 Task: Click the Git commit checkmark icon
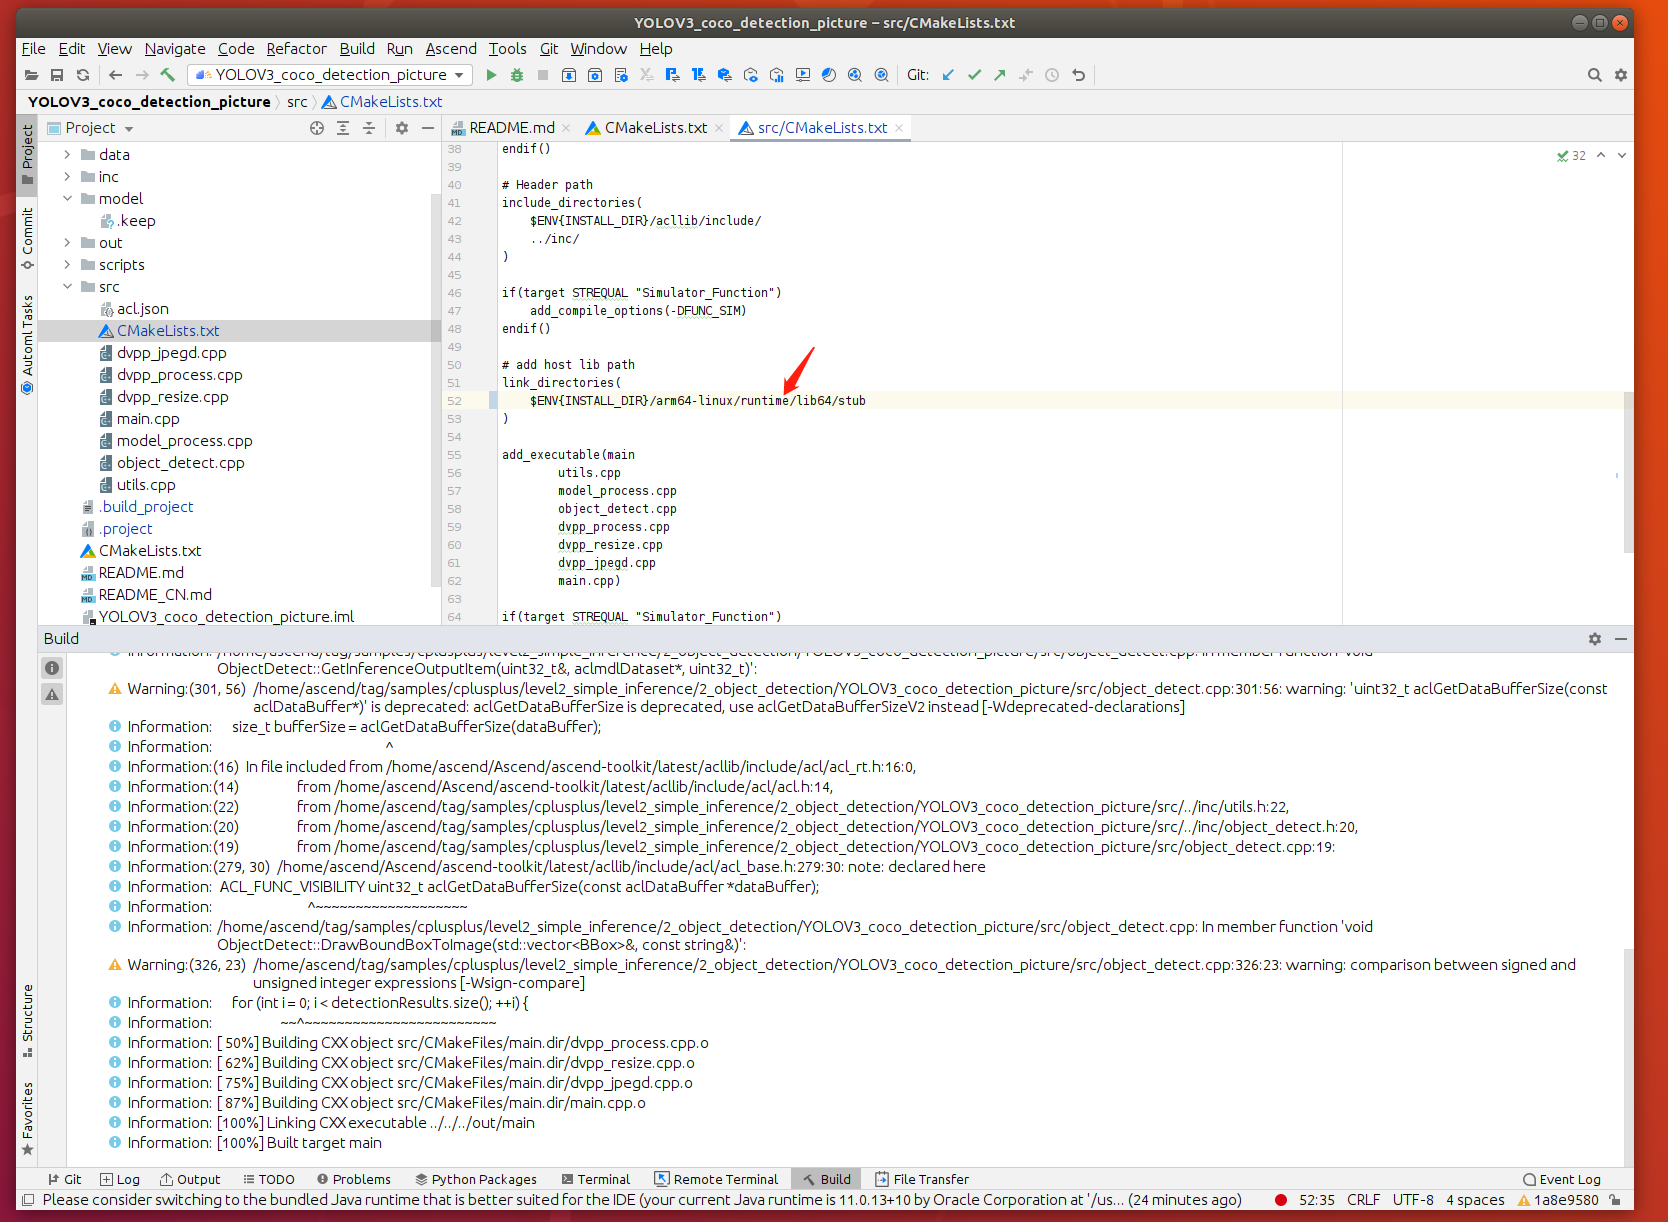pos(974,75)
